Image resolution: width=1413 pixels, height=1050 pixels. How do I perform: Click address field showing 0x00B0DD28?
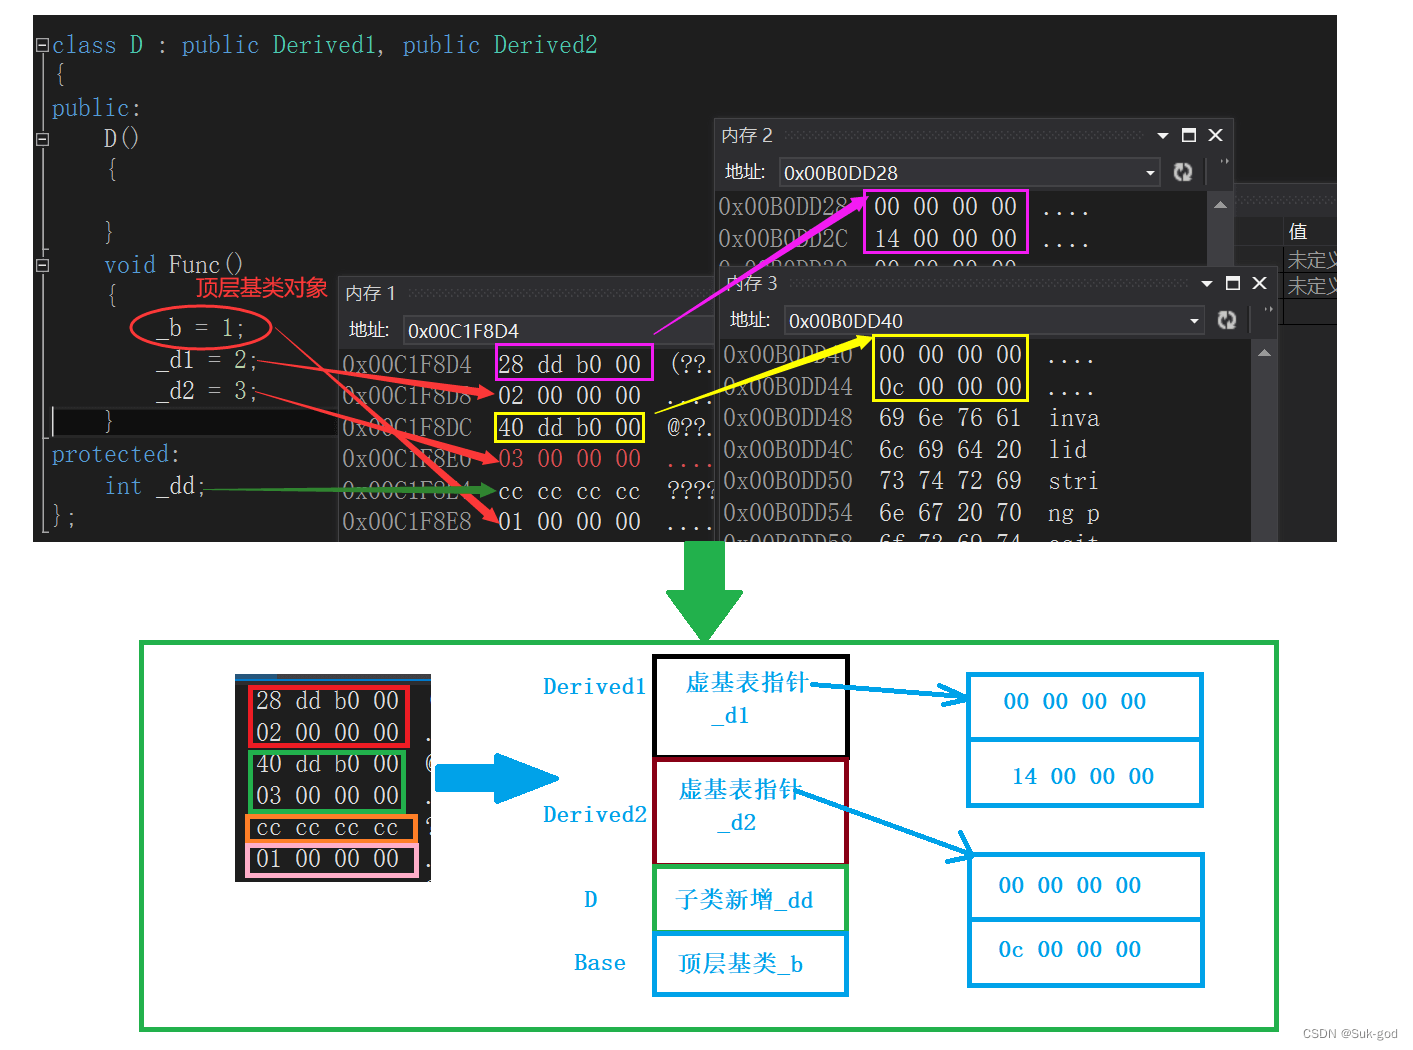click(960, 173)
